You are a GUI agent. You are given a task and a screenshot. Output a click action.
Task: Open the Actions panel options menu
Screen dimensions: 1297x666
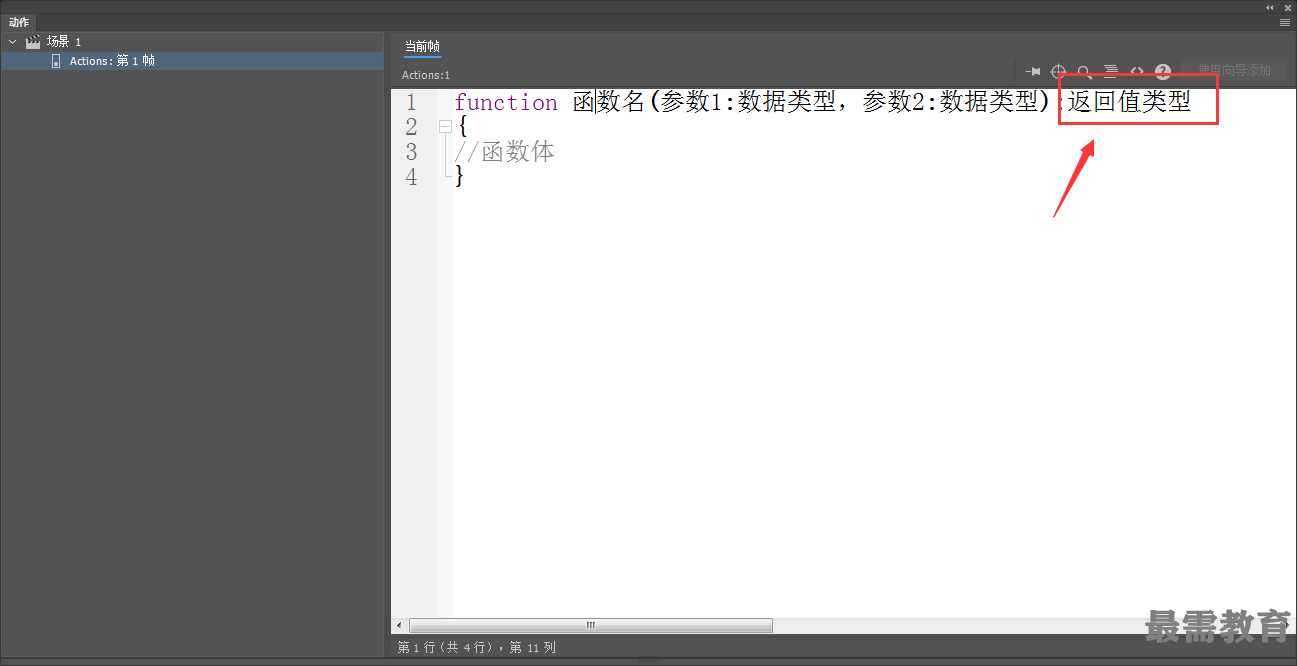click(x=1285, y=22)
